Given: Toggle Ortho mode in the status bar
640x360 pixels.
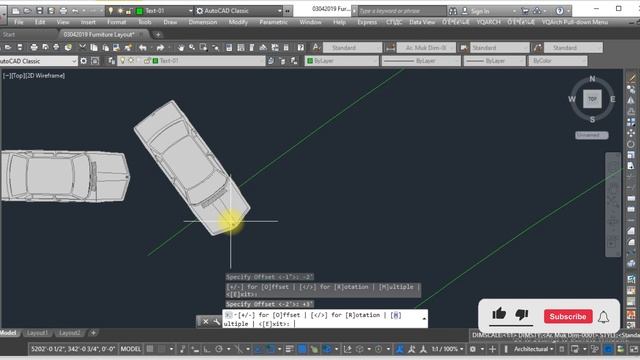Looking at the screenshot, I should tap(207, 349).
